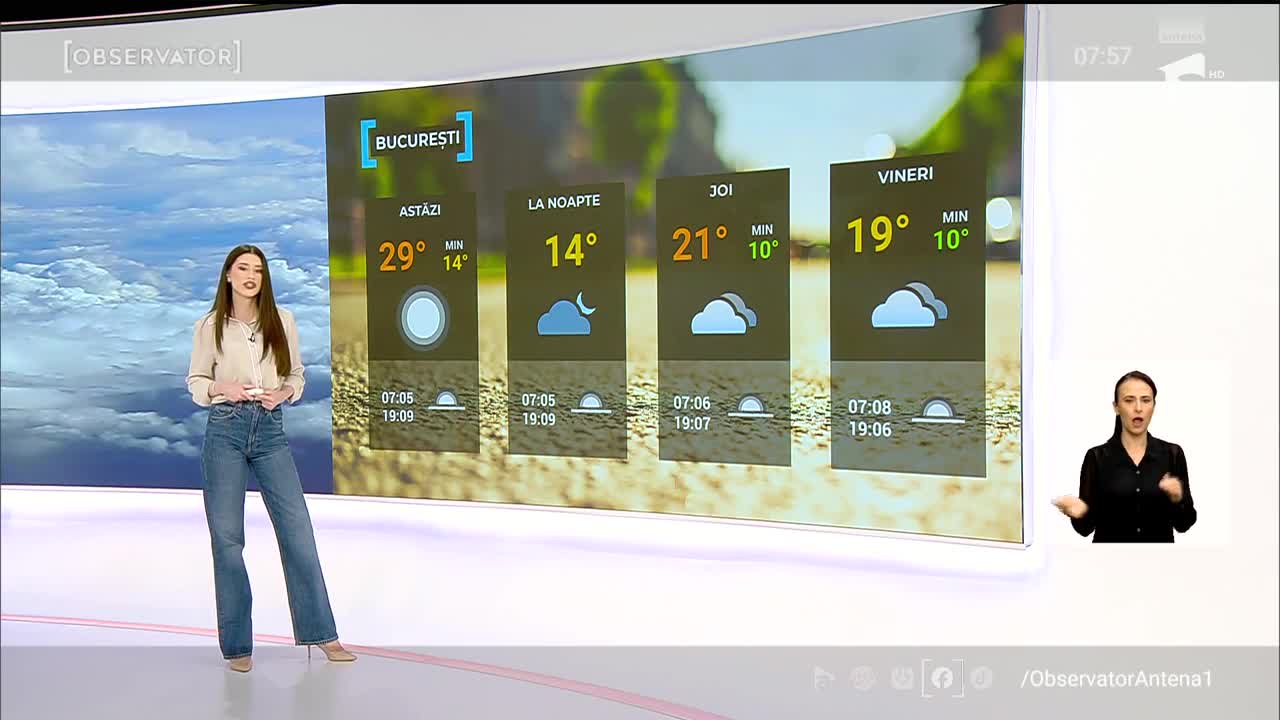
Task: Select the ASTĂZI forecast heading
Action: point(420,210)
